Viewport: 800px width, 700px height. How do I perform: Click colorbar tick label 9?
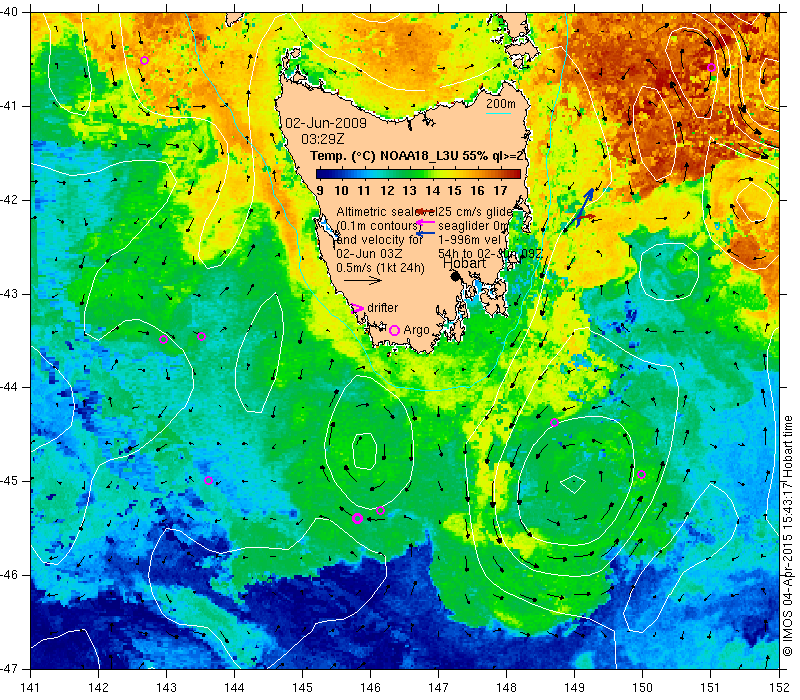(x=320, y=191)
